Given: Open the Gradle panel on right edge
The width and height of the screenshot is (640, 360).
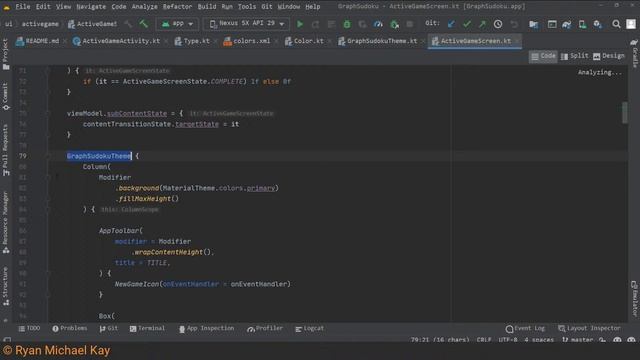Looking at the screenshot, I should coord(634,53).
